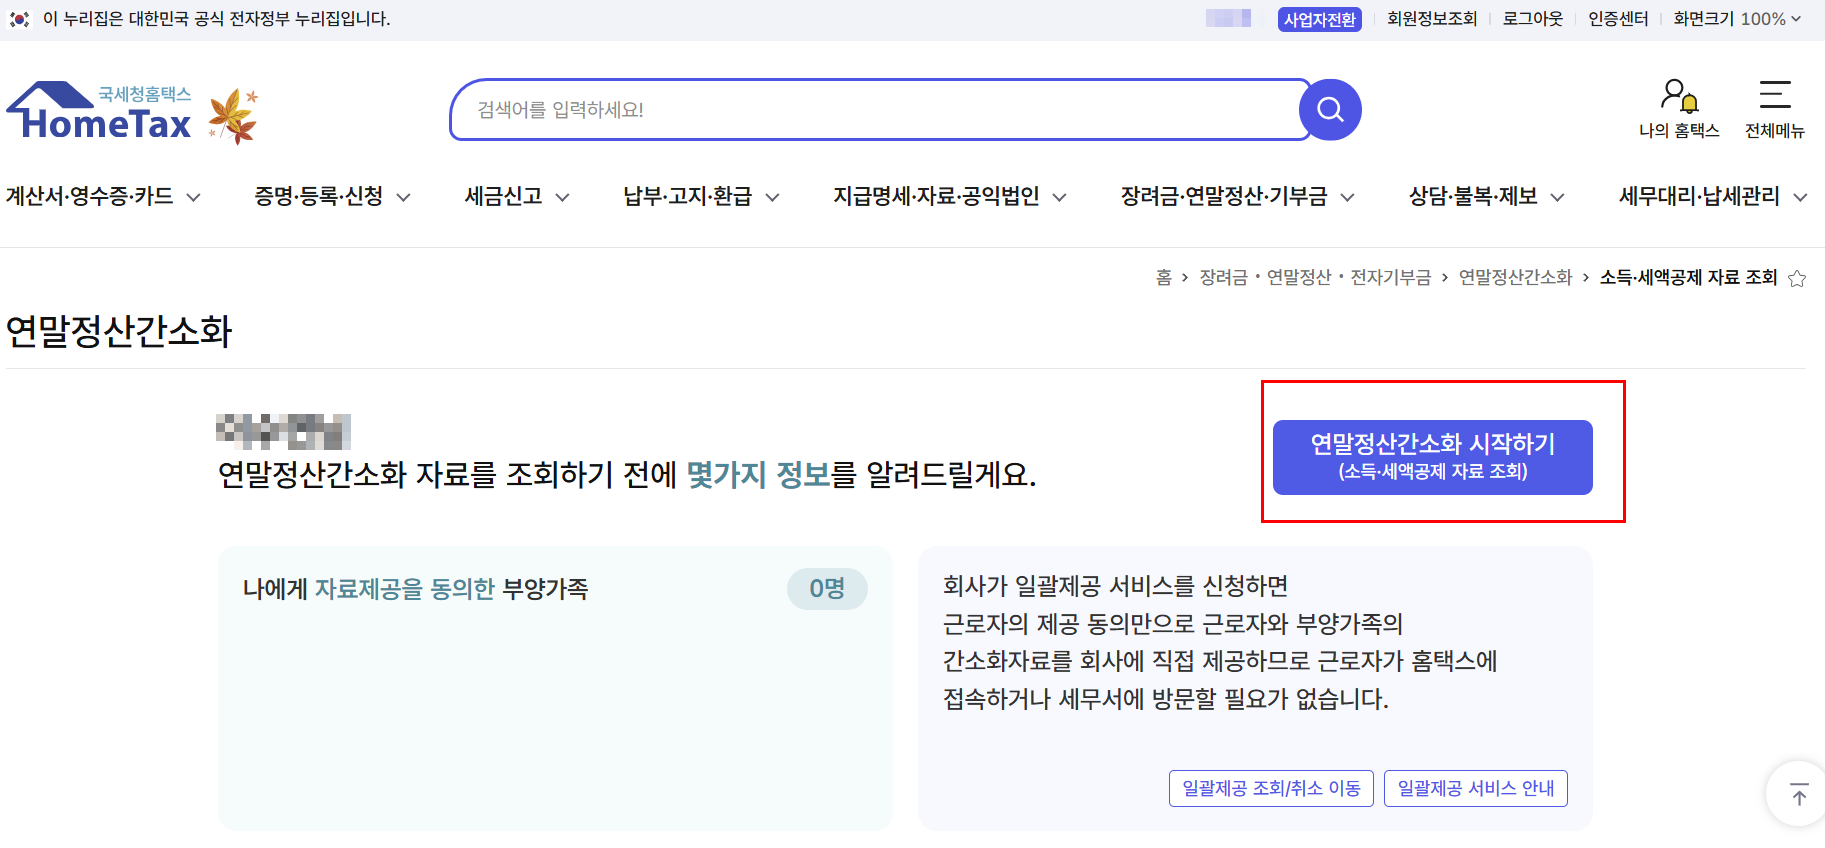Click 로그아웃 link
The image size is (1825, 848).
(x=1532, y=19)
